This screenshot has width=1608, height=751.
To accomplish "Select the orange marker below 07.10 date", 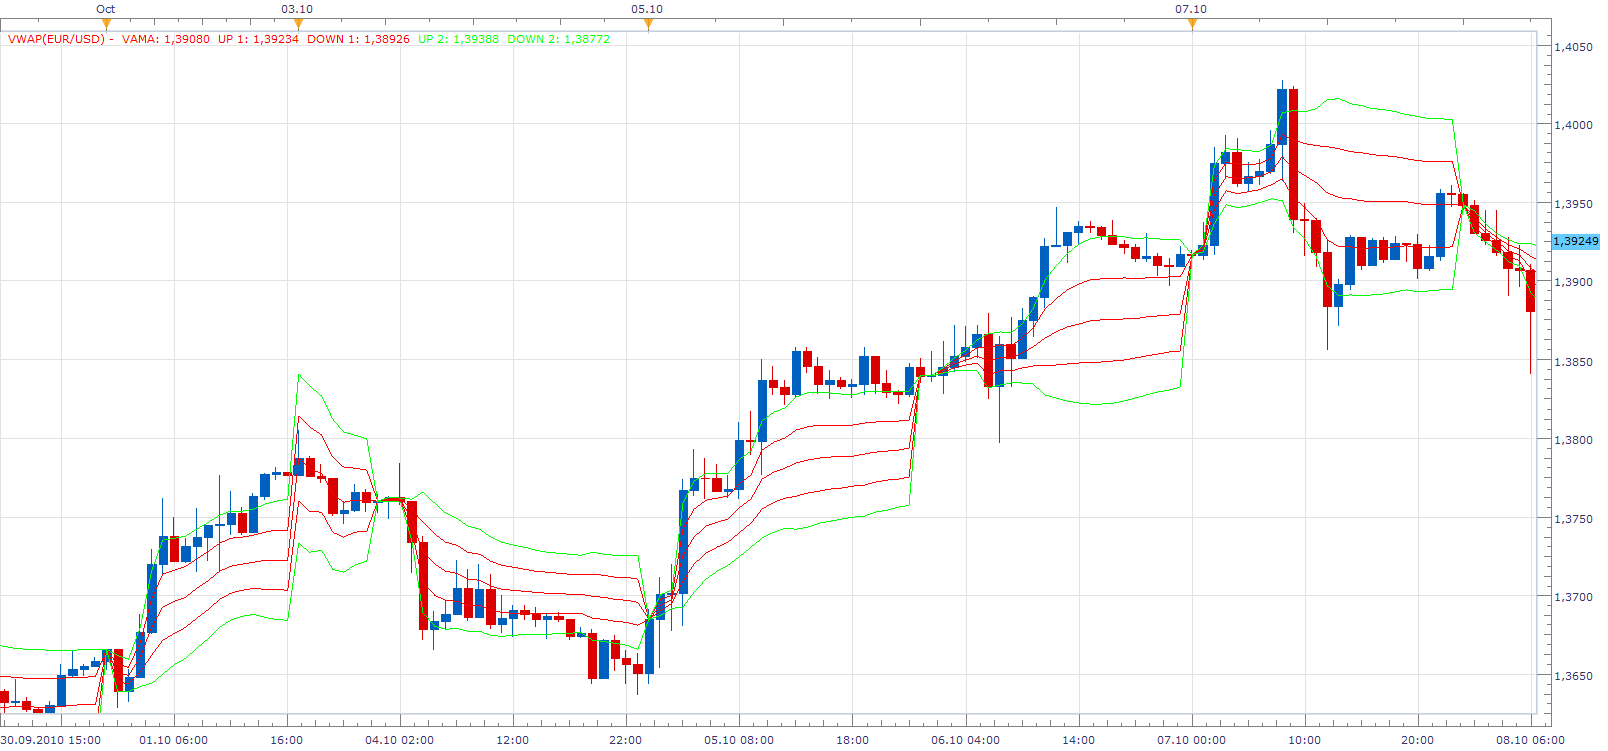I will pyautogui.click(x=1192, y=24).
